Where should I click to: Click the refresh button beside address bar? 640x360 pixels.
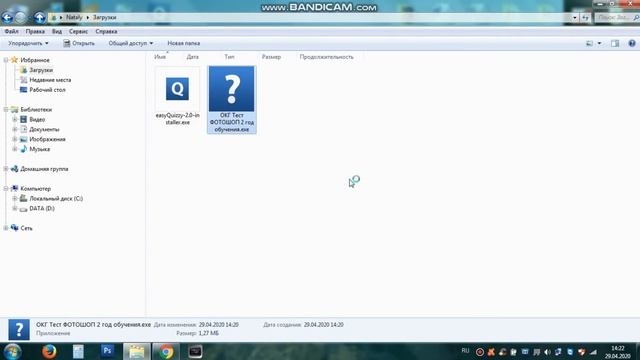[585, 18]
